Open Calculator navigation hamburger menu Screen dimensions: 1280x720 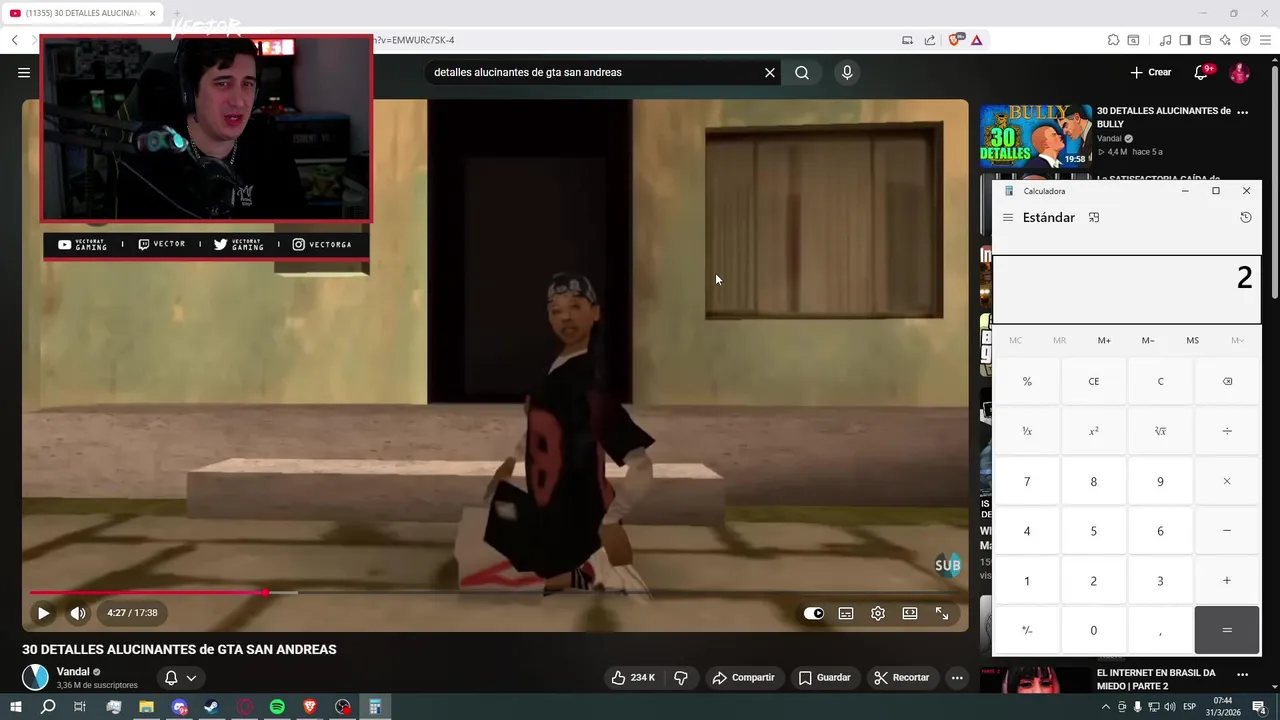pyautogui.click(x=1008, y=218)
